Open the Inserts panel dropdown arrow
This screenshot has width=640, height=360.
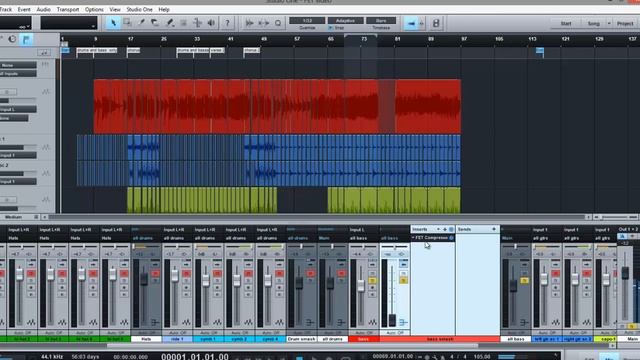point(438,229)
